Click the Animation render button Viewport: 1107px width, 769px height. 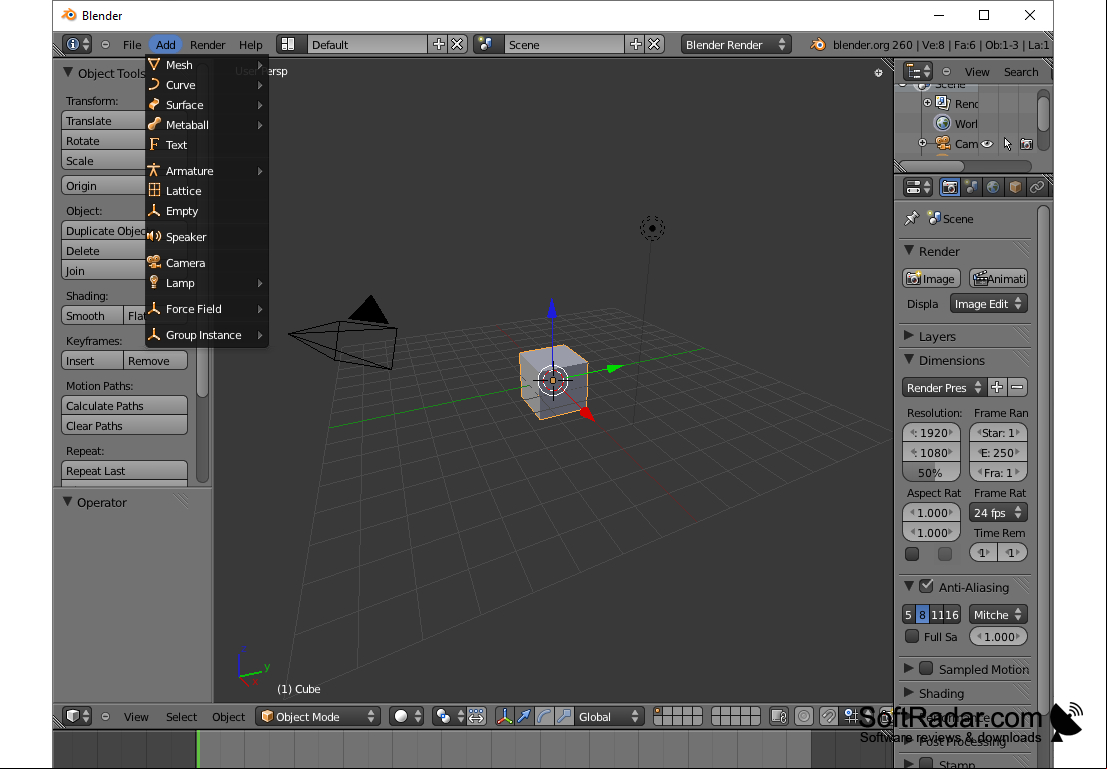(x=999, y=279)
